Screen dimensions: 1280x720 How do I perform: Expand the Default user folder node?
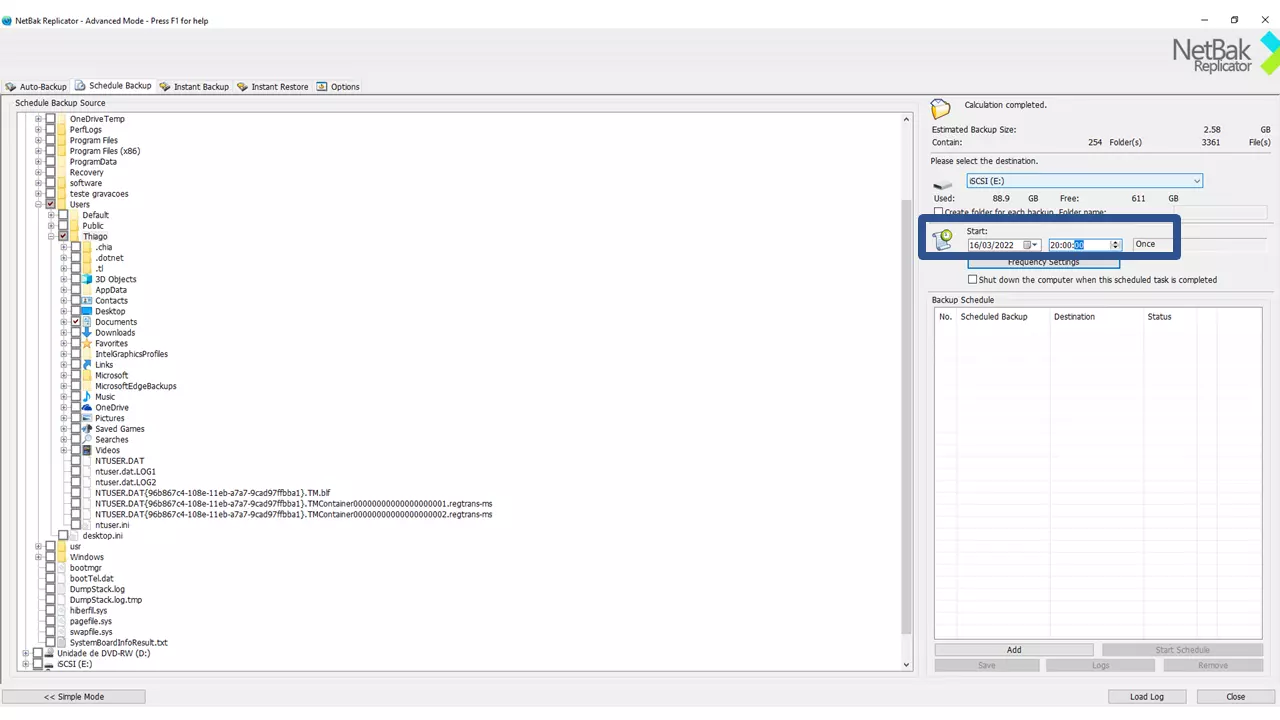pyautogui.click(x=51, y=215)
